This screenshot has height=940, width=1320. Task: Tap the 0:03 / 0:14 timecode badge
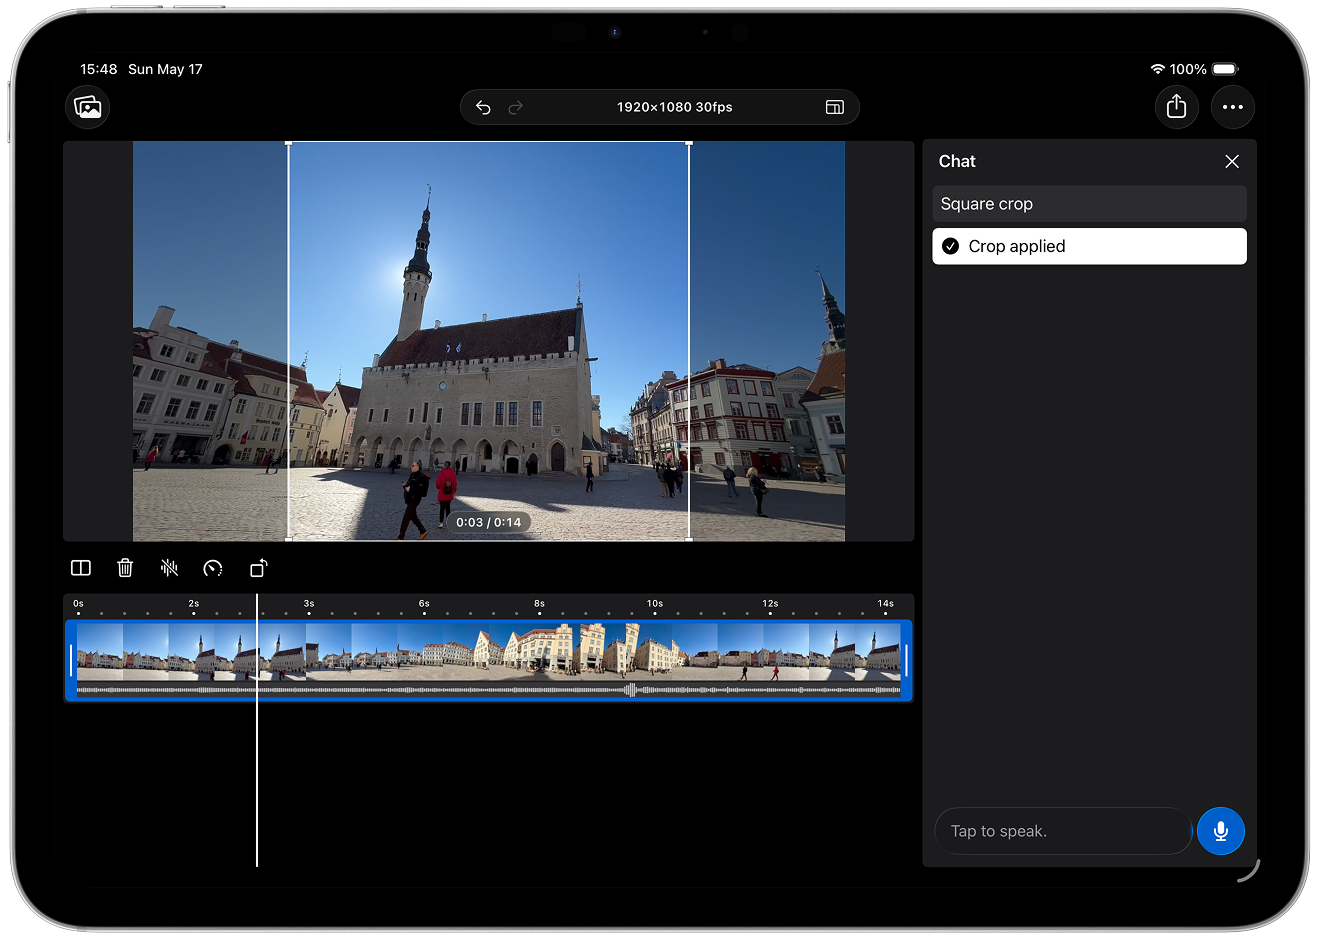[489, 522]
